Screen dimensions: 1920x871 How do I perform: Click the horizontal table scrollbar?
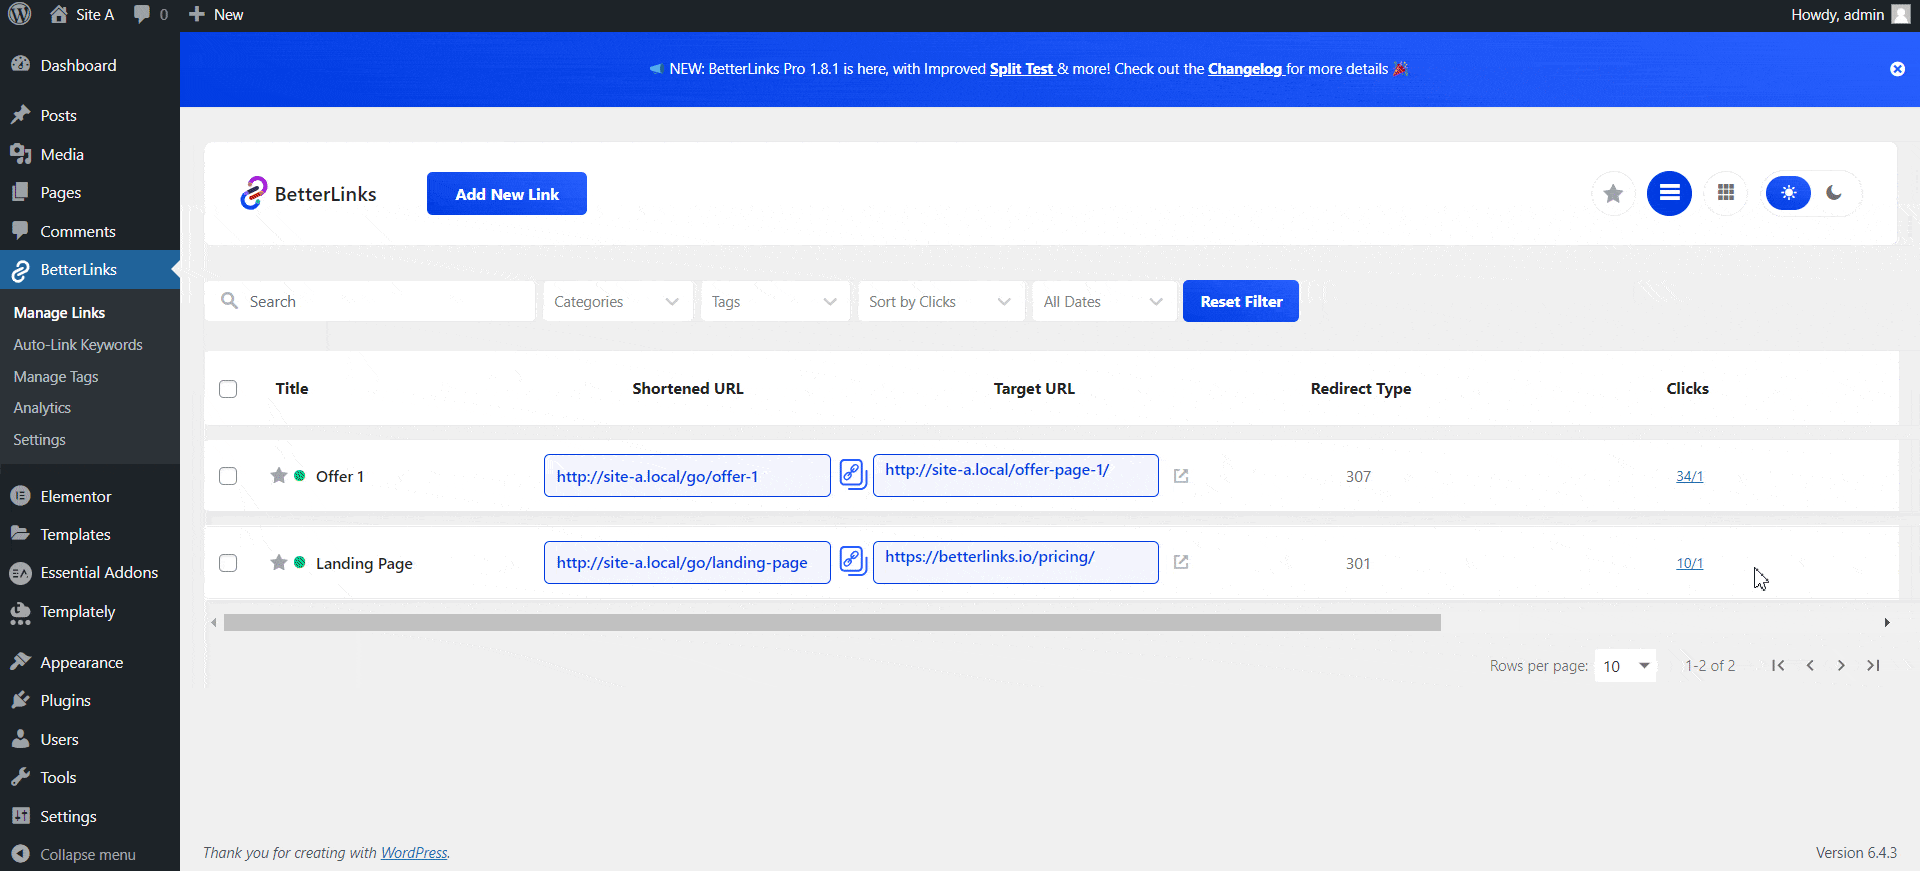(832, 623)
